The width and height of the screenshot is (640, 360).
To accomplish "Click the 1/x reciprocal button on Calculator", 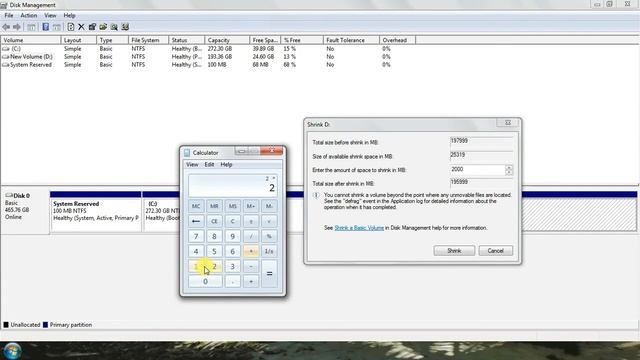I will 269,251.
